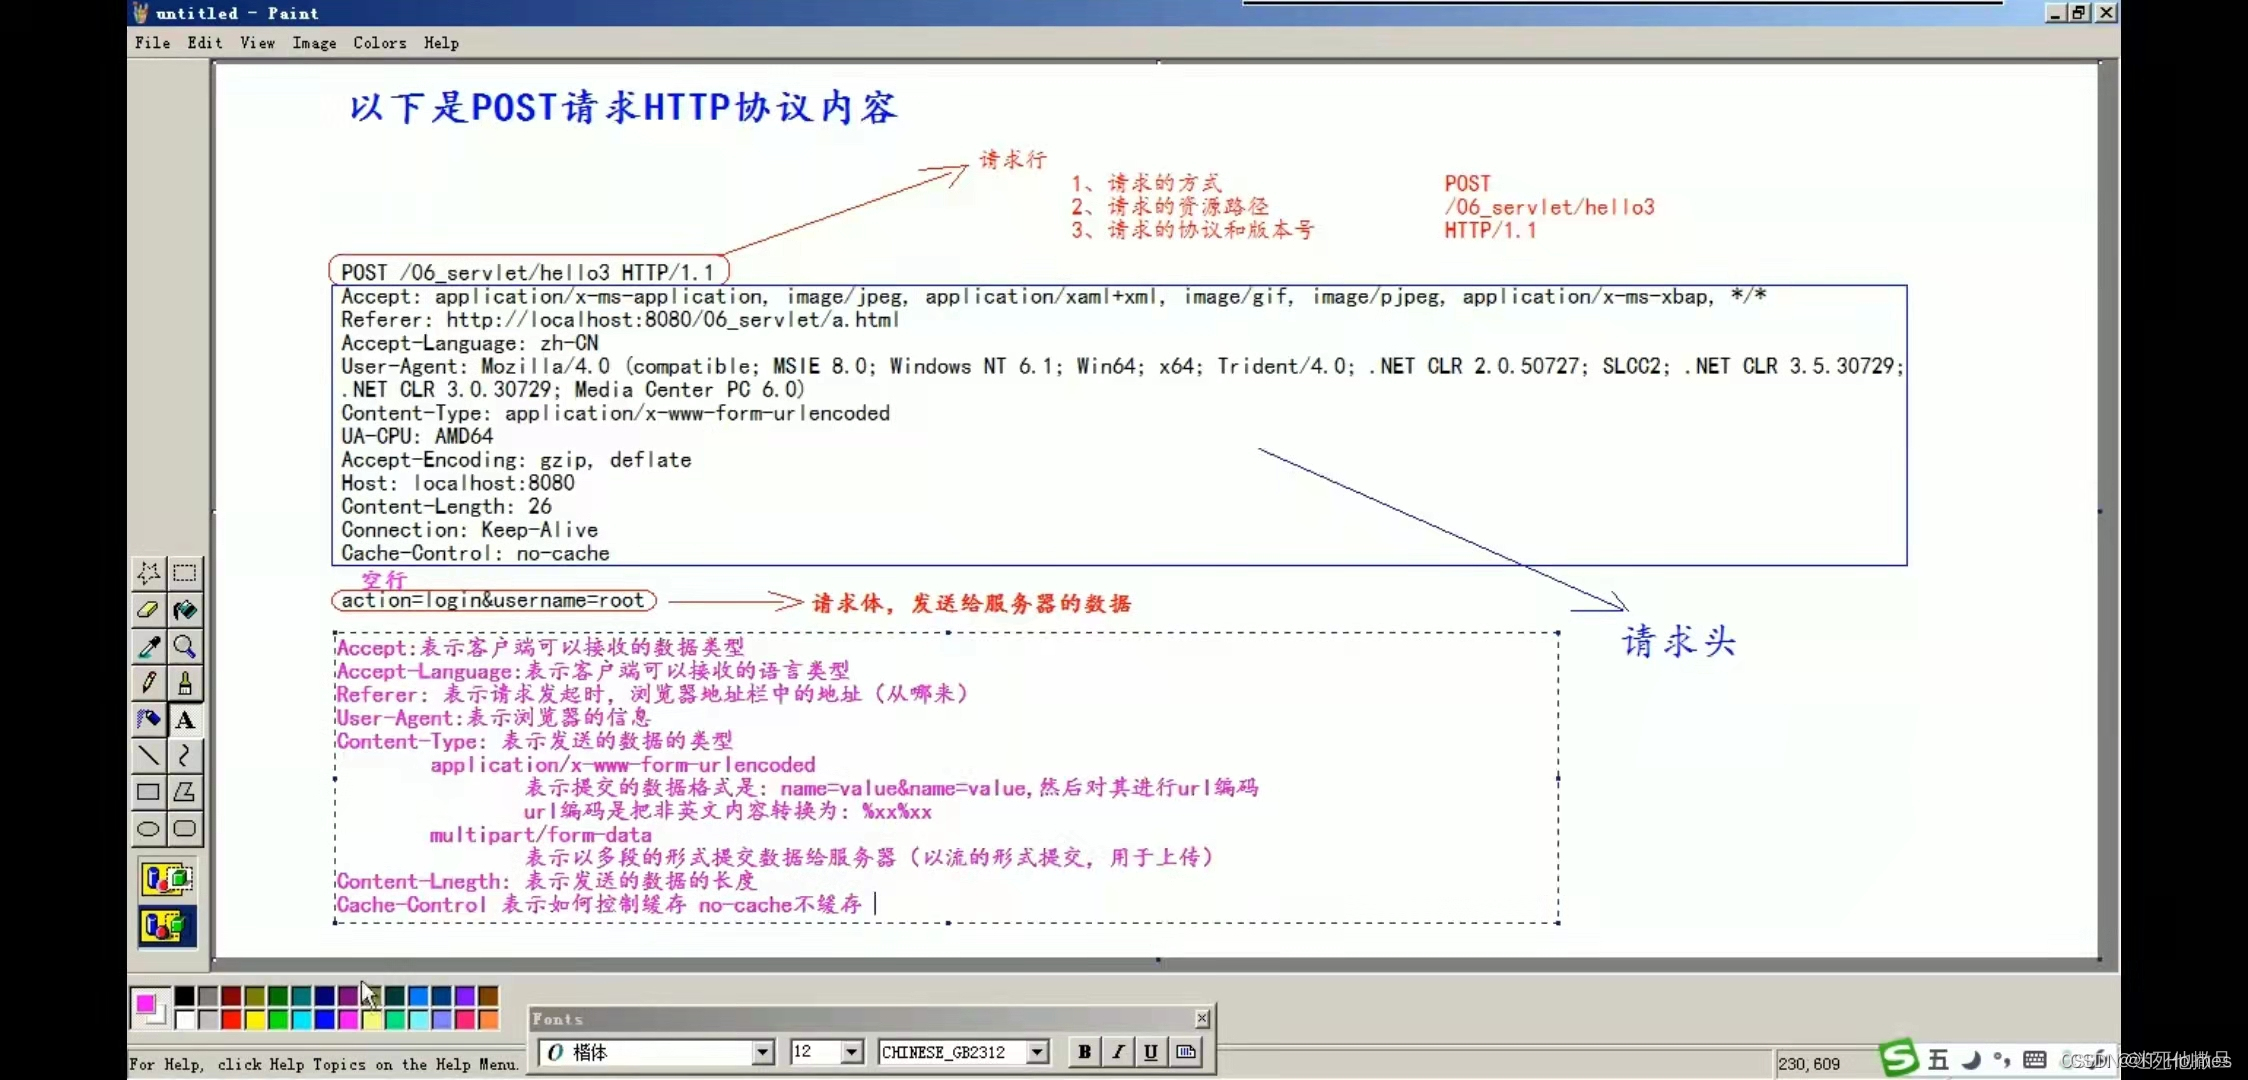Open the Help menu

coord(441,43)
